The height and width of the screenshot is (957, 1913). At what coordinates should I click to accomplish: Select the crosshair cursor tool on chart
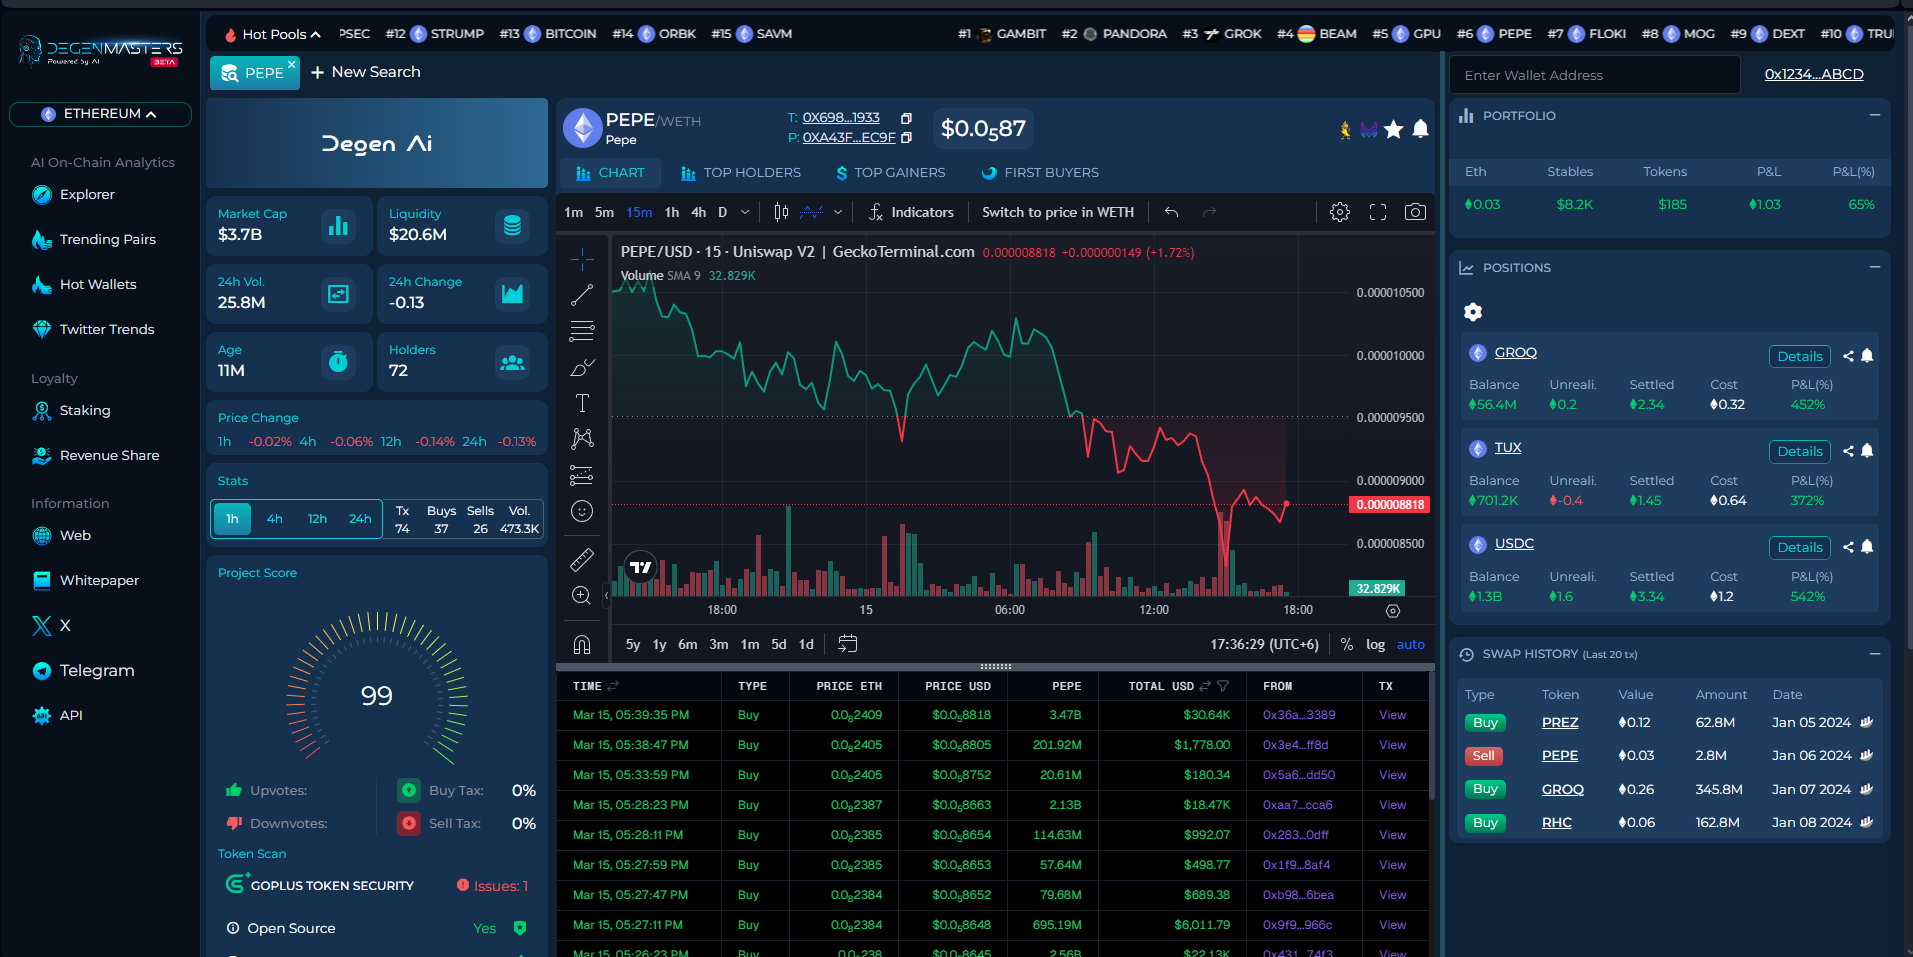[582, 259]
